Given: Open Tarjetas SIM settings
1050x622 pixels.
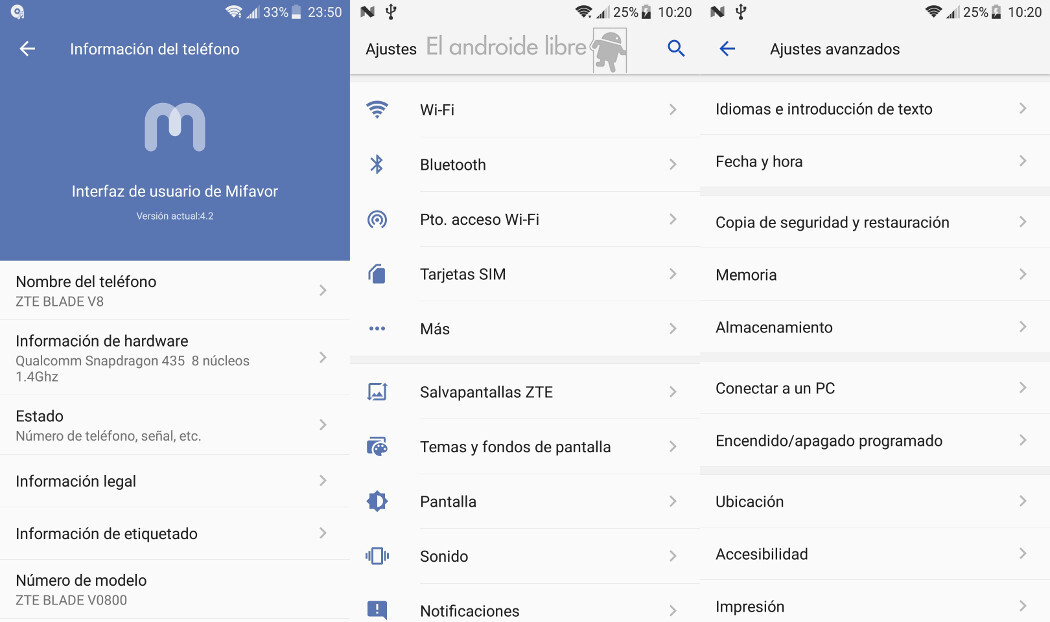Looking at the screenshot, I should pyautogui.click(x=525, y=275).
